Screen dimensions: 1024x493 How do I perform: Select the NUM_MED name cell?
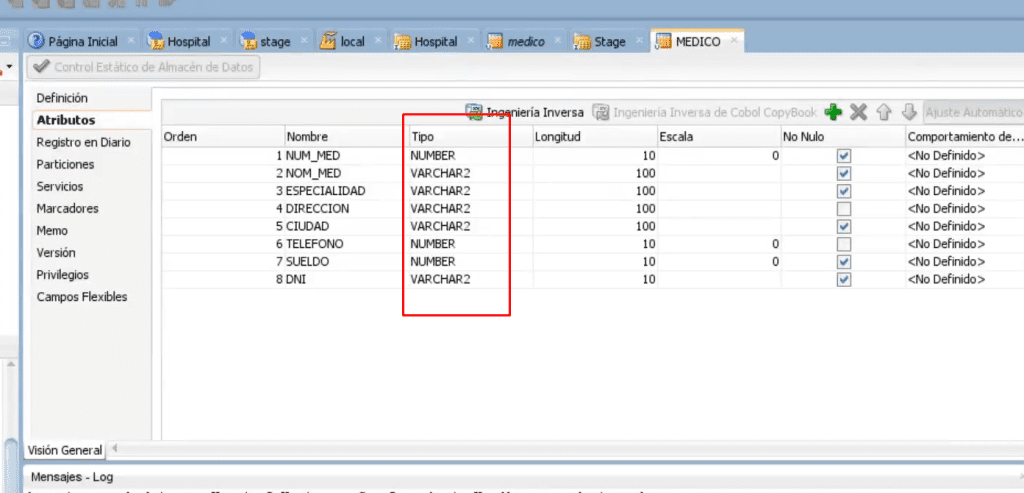click(346, 156)
